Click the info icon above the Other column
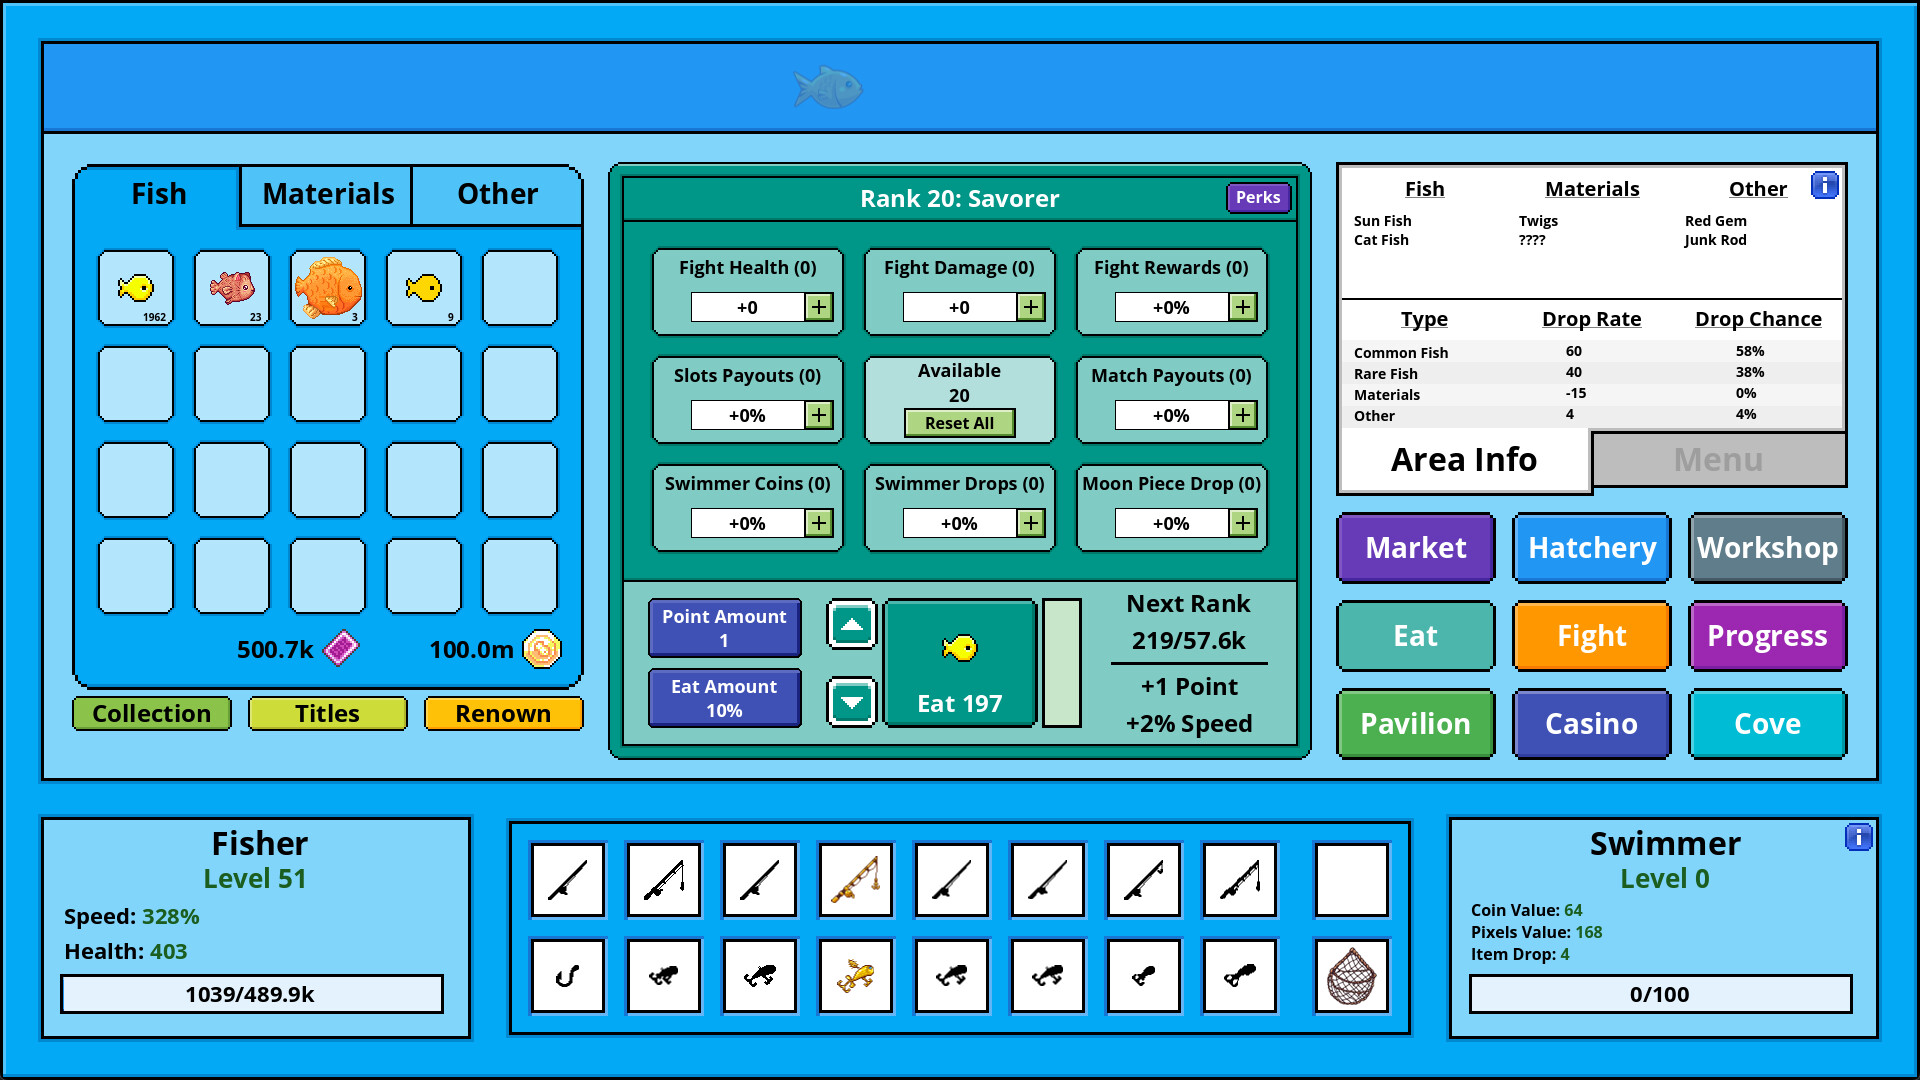 tap(1826, 185)
